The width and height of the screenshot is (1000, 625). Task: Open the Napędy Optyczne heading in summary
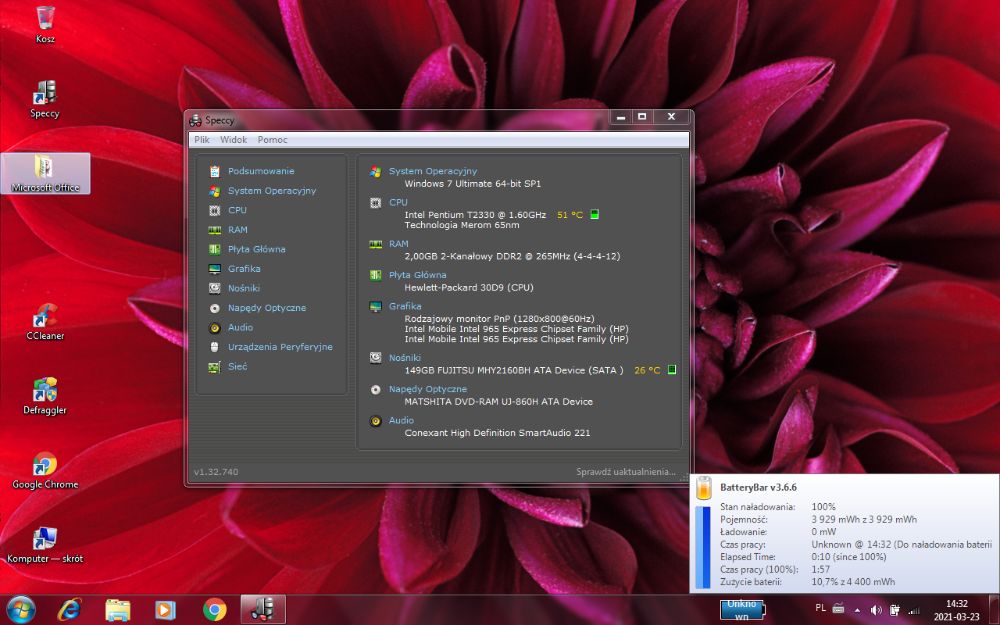click(x=427, y=389)
